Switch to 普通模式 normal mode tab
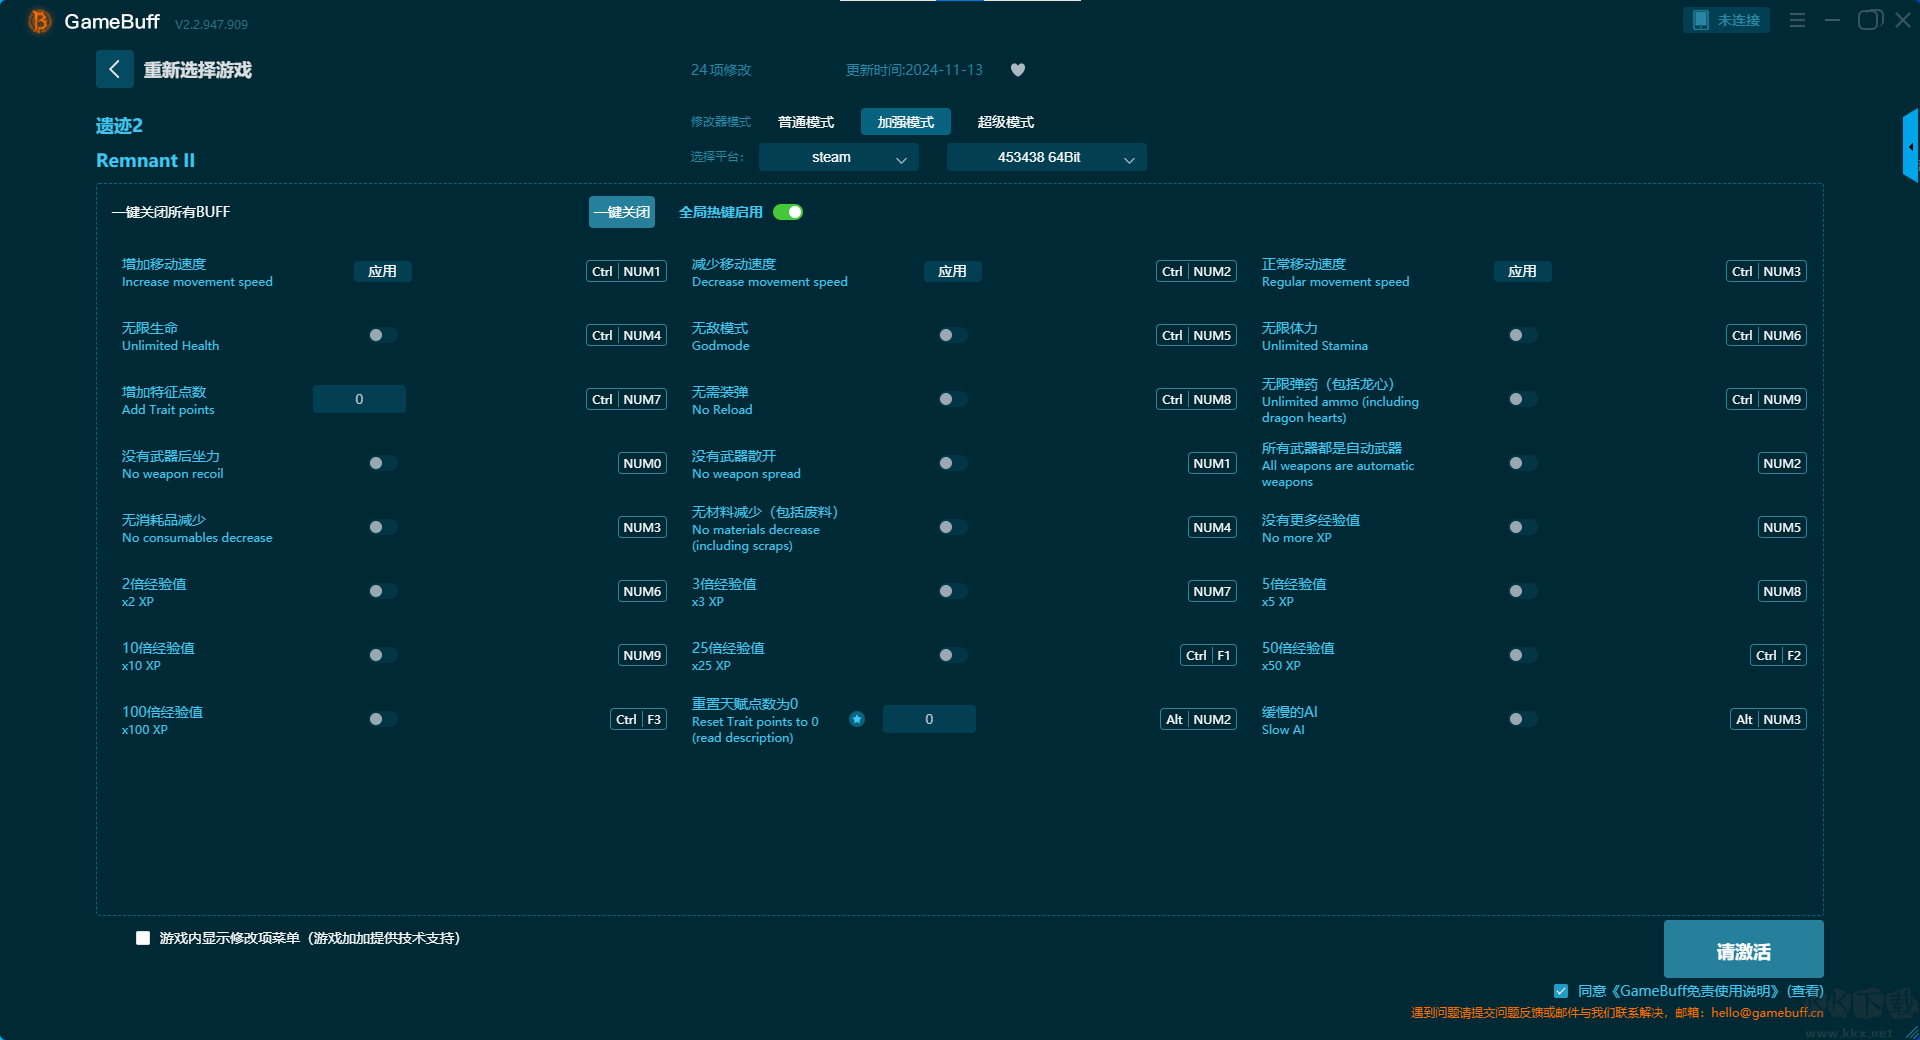 pos(806,122)
